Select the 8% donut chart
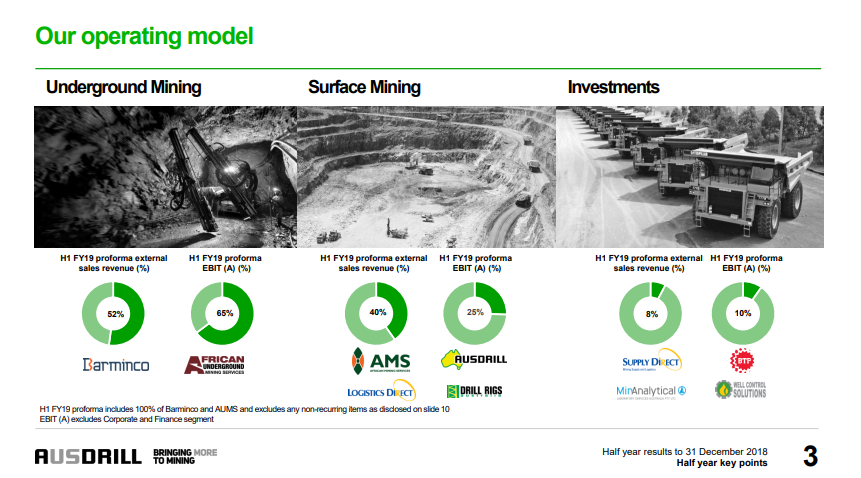The image size is (861, 478). [651, 313]
